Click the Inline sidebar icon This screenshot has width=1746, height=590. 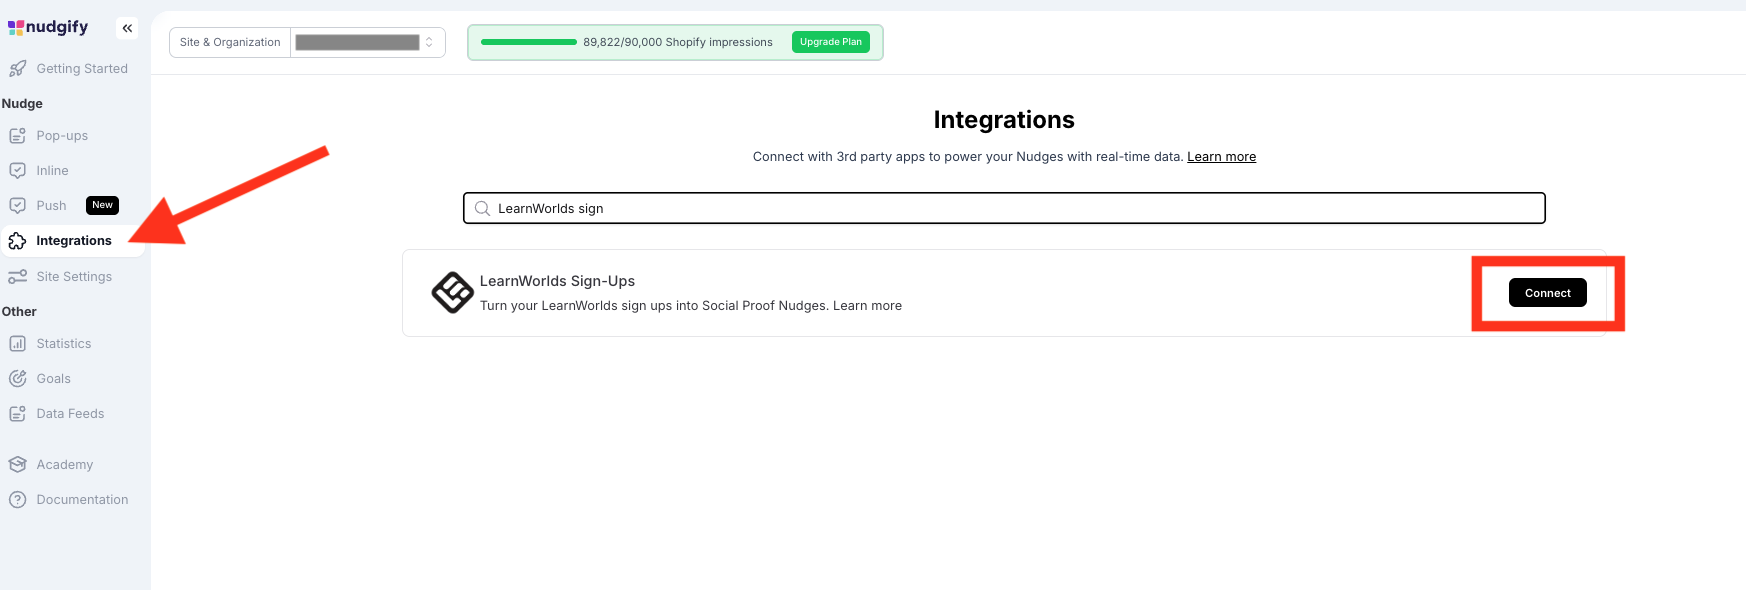pos(17,171)
